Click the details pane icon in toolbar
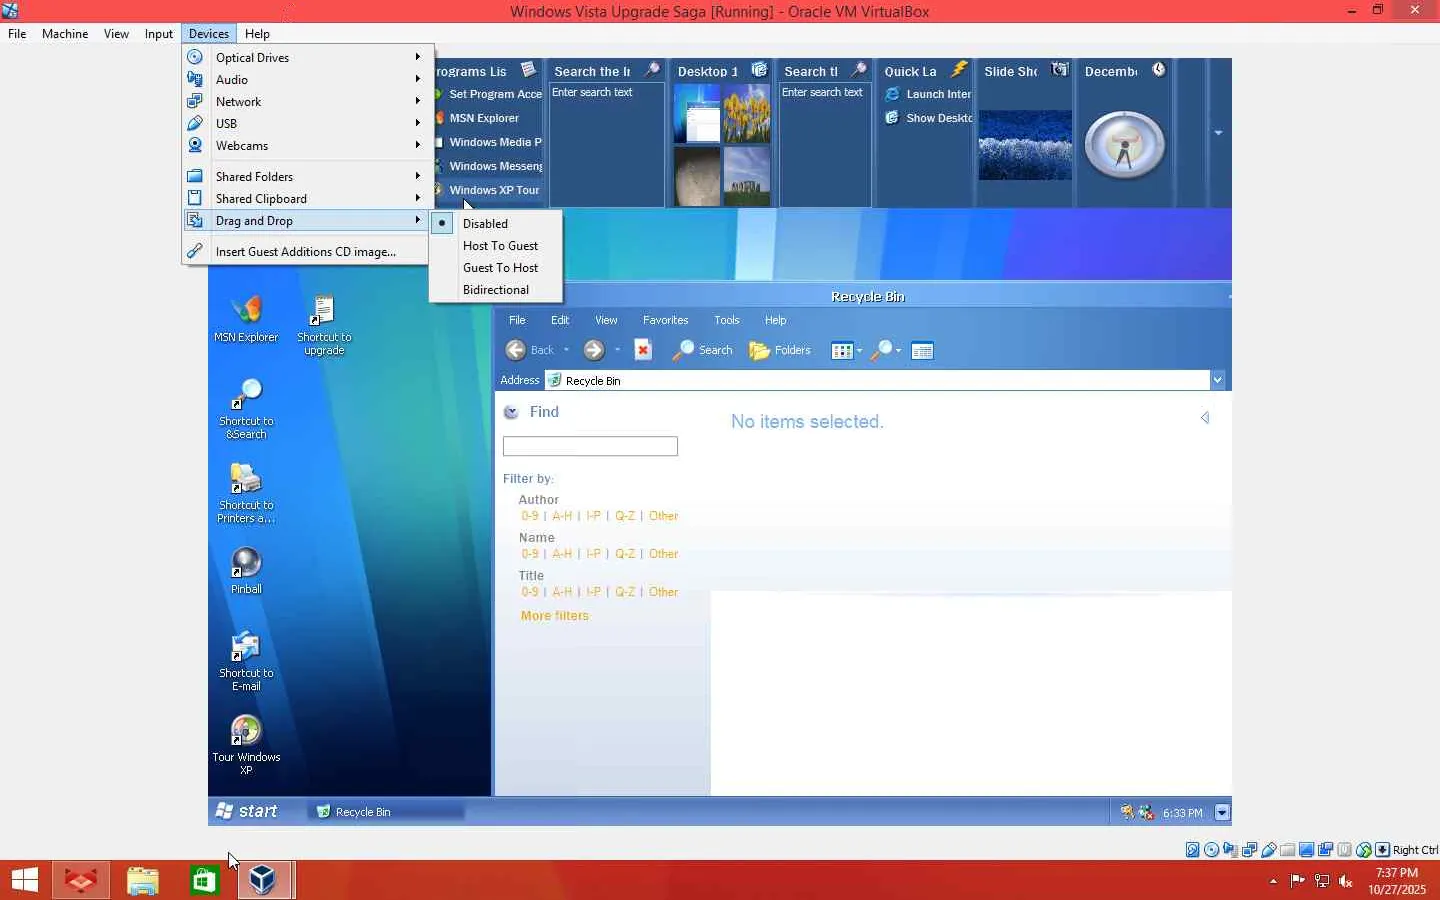 [x=922, y=350]
